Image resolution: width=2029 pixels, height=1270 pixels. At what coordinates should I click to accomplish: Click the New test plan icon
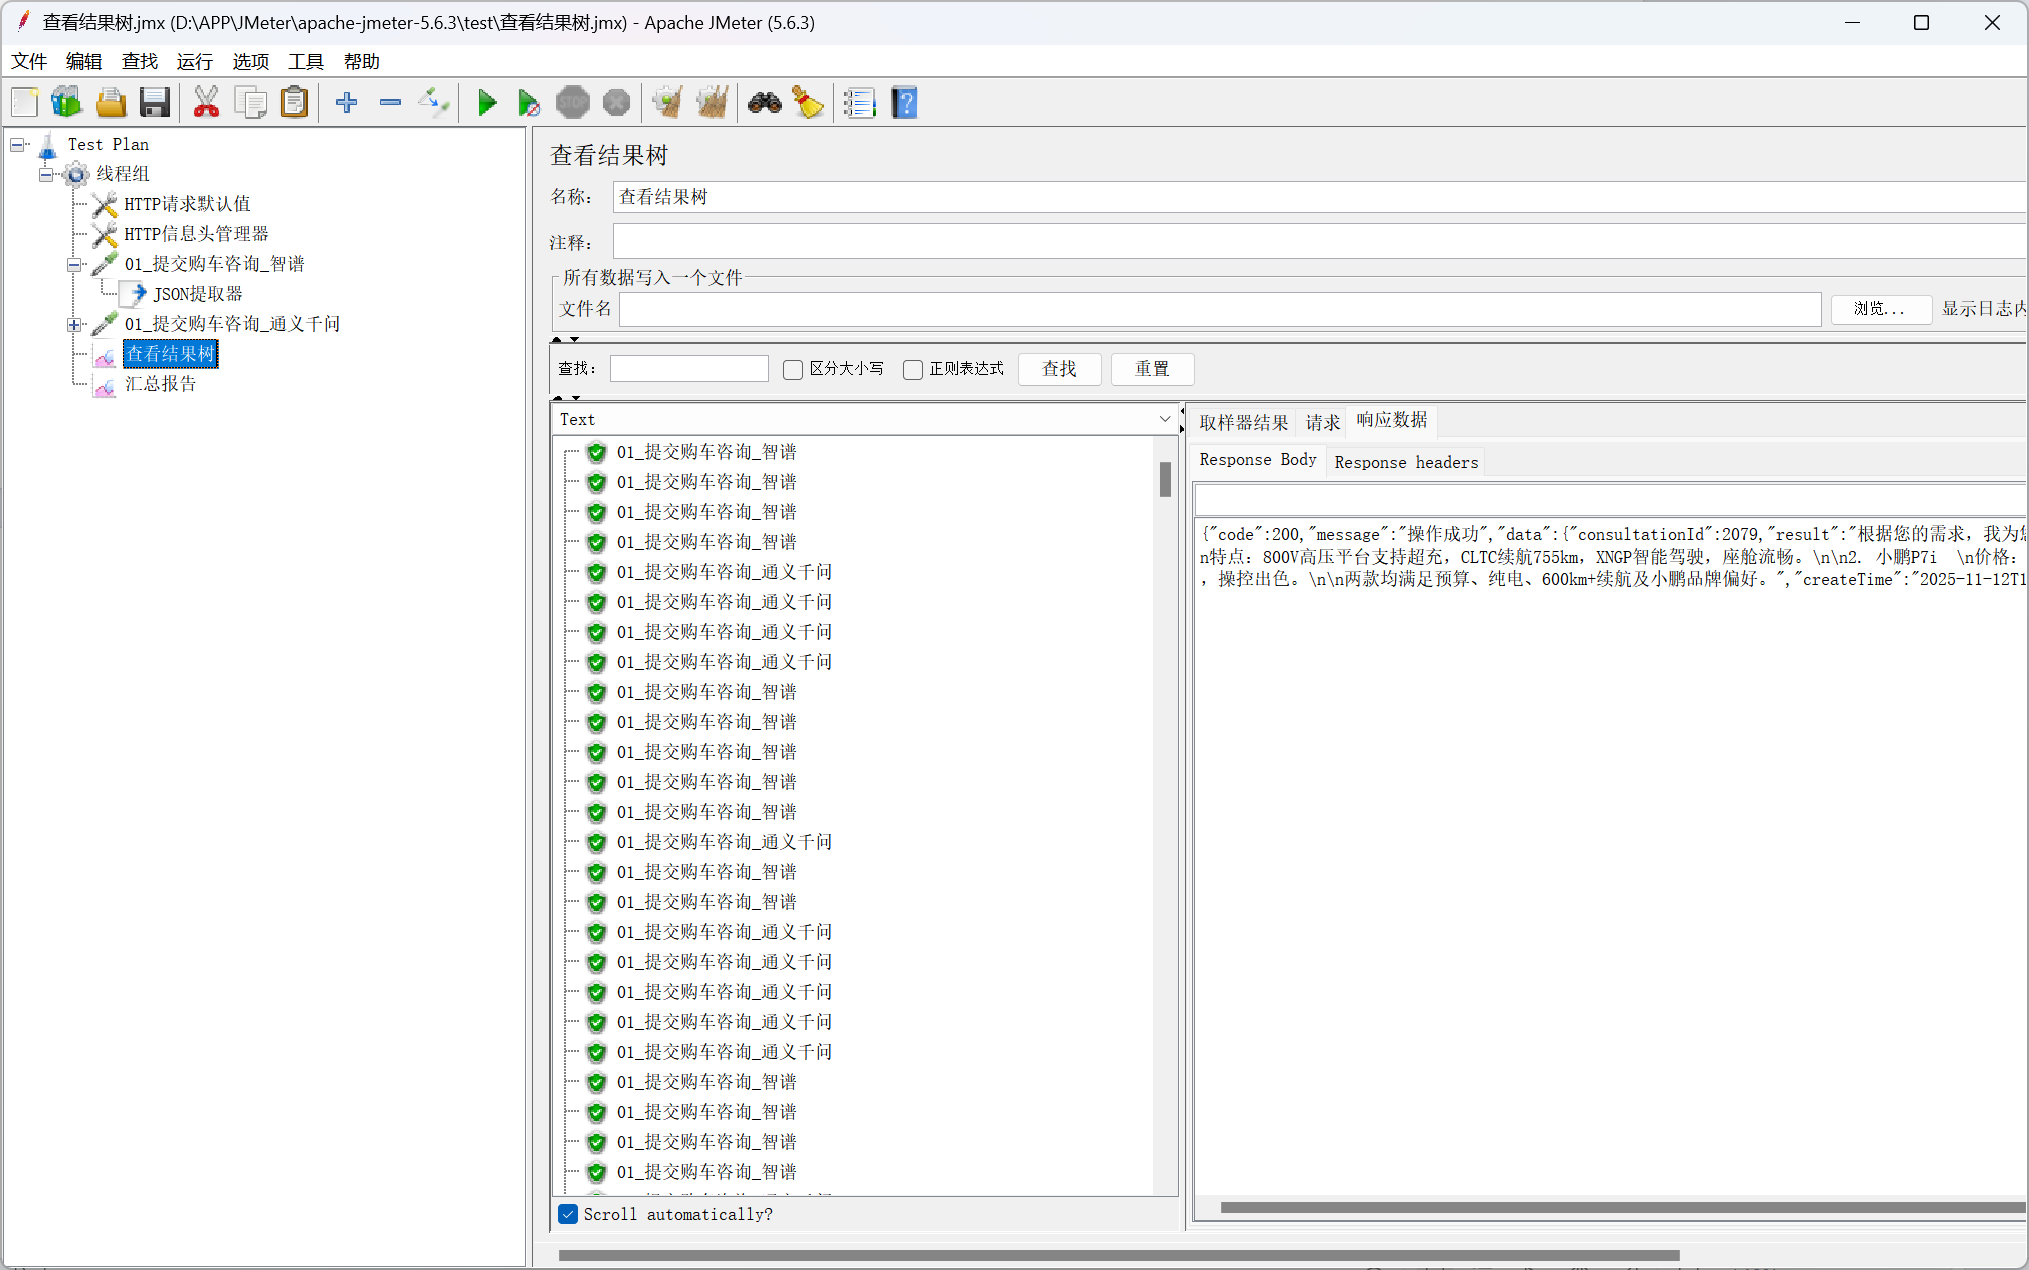coord(24,102)
